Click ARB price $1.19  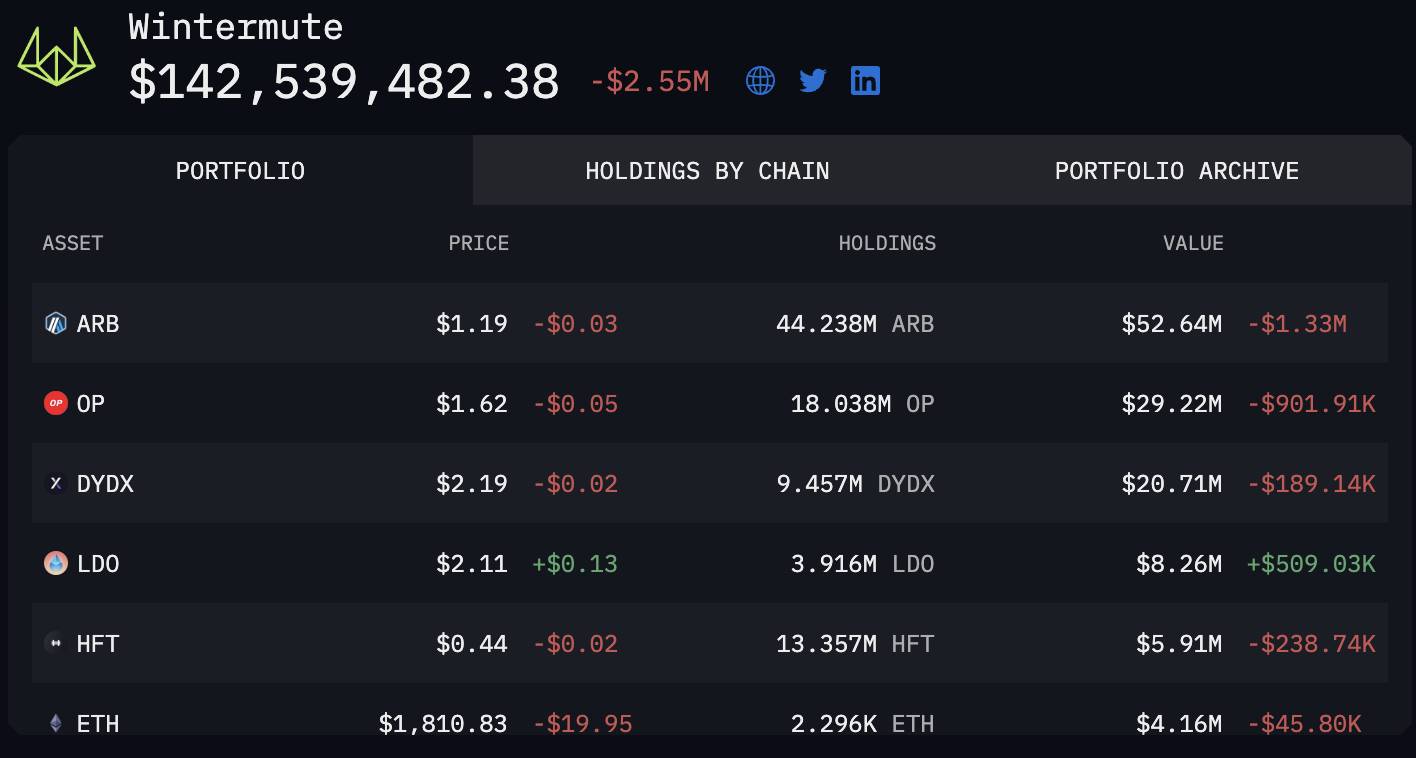pyautogui.click(x=472, y=324)
